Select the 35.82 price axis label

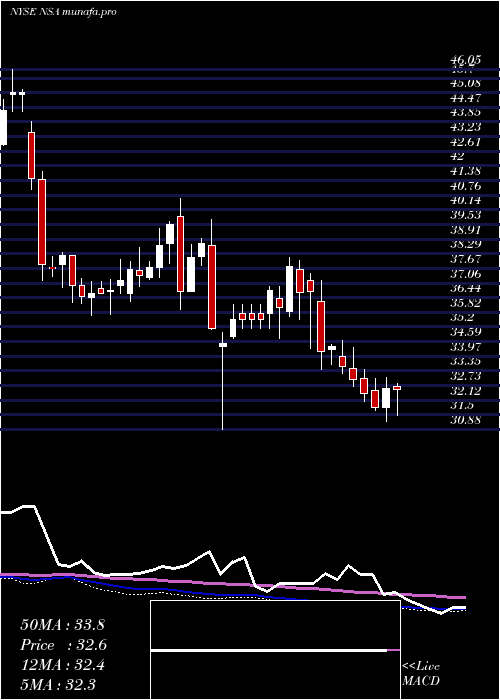click(465, 303)
